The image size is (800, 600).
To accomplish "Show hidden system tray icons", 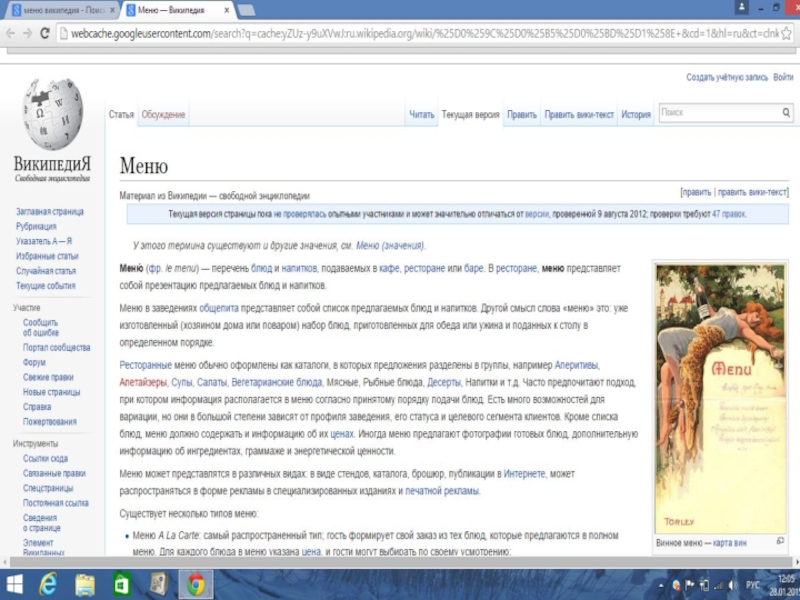I will [x=661, y=584].
